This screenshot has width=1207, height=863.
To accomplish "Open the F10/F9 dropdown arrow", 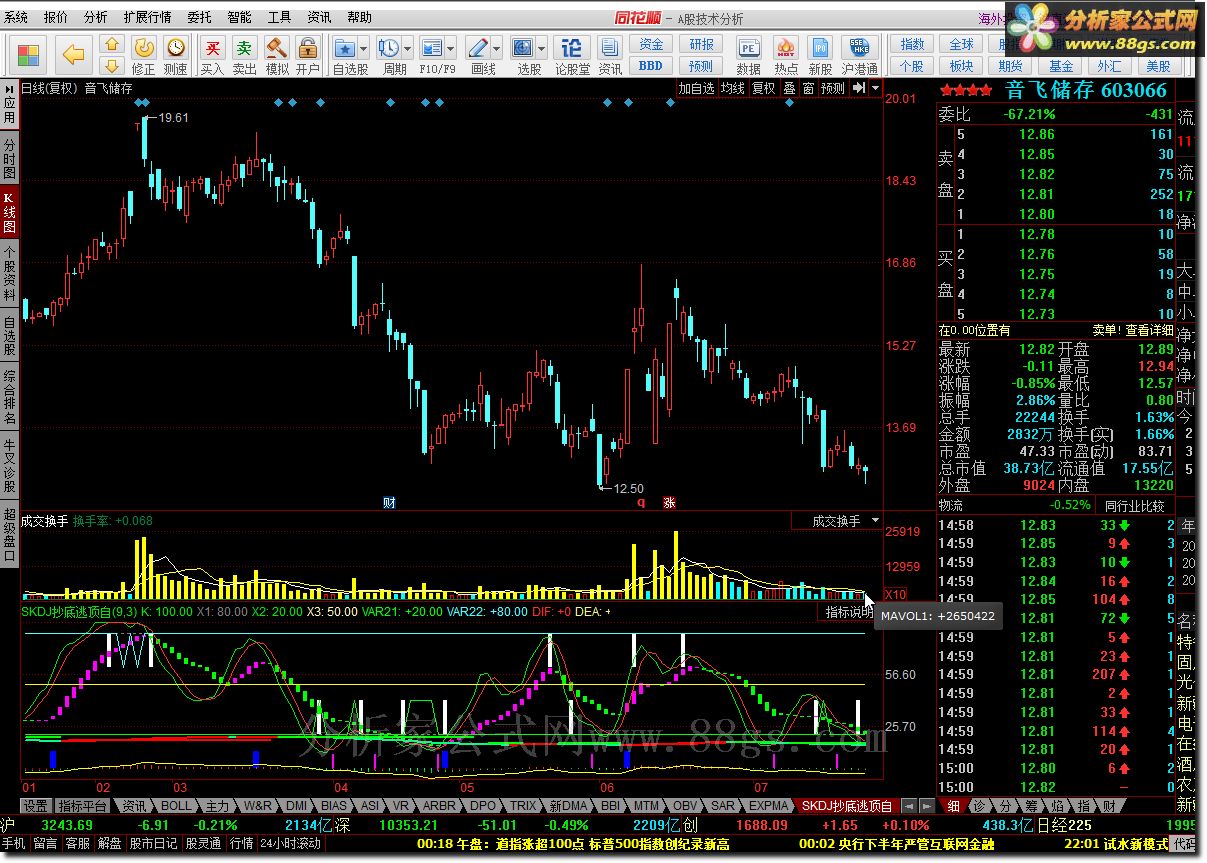I will click(451, 47).
